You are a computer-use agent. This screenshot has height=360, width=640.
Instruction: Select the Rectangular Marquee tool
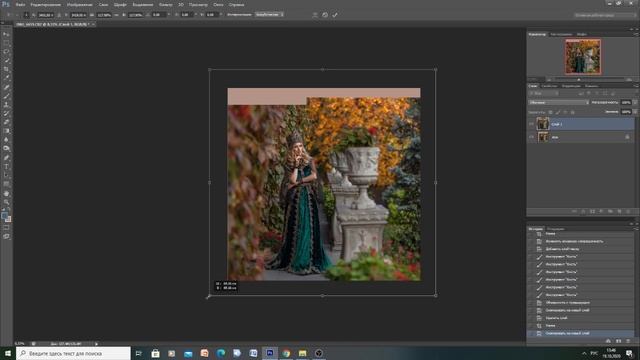click(x=6, y=43)
